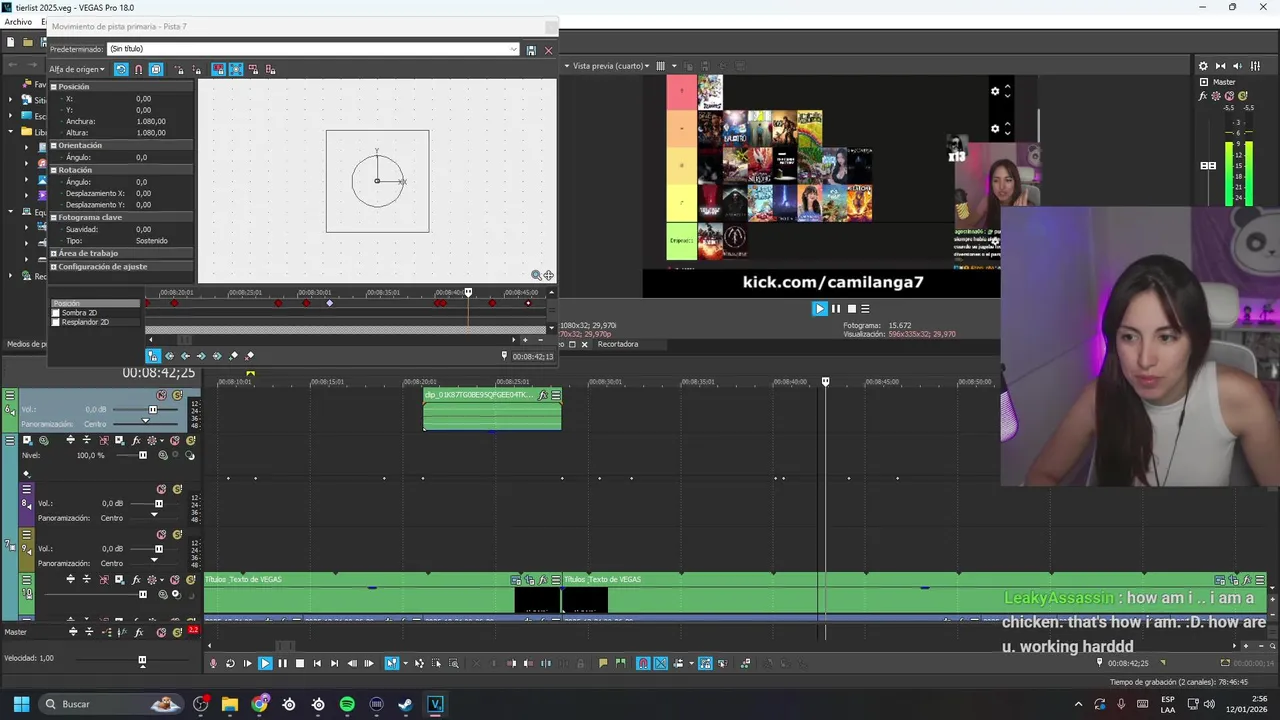Screen dimensions: 1280x720
Task: Open the mixing console icon
Action: pyautogui.click(x=1255, y=66)
